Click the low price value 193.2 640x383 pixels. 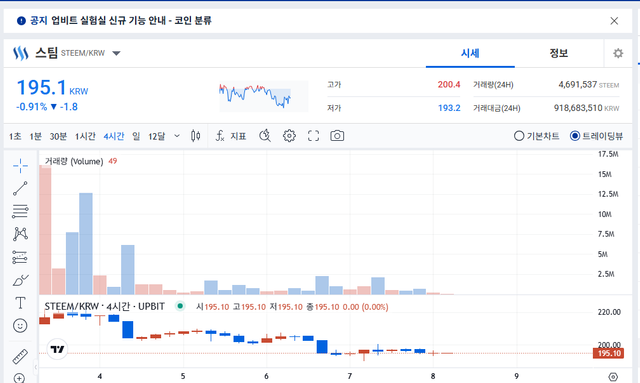tap(449, 108)
